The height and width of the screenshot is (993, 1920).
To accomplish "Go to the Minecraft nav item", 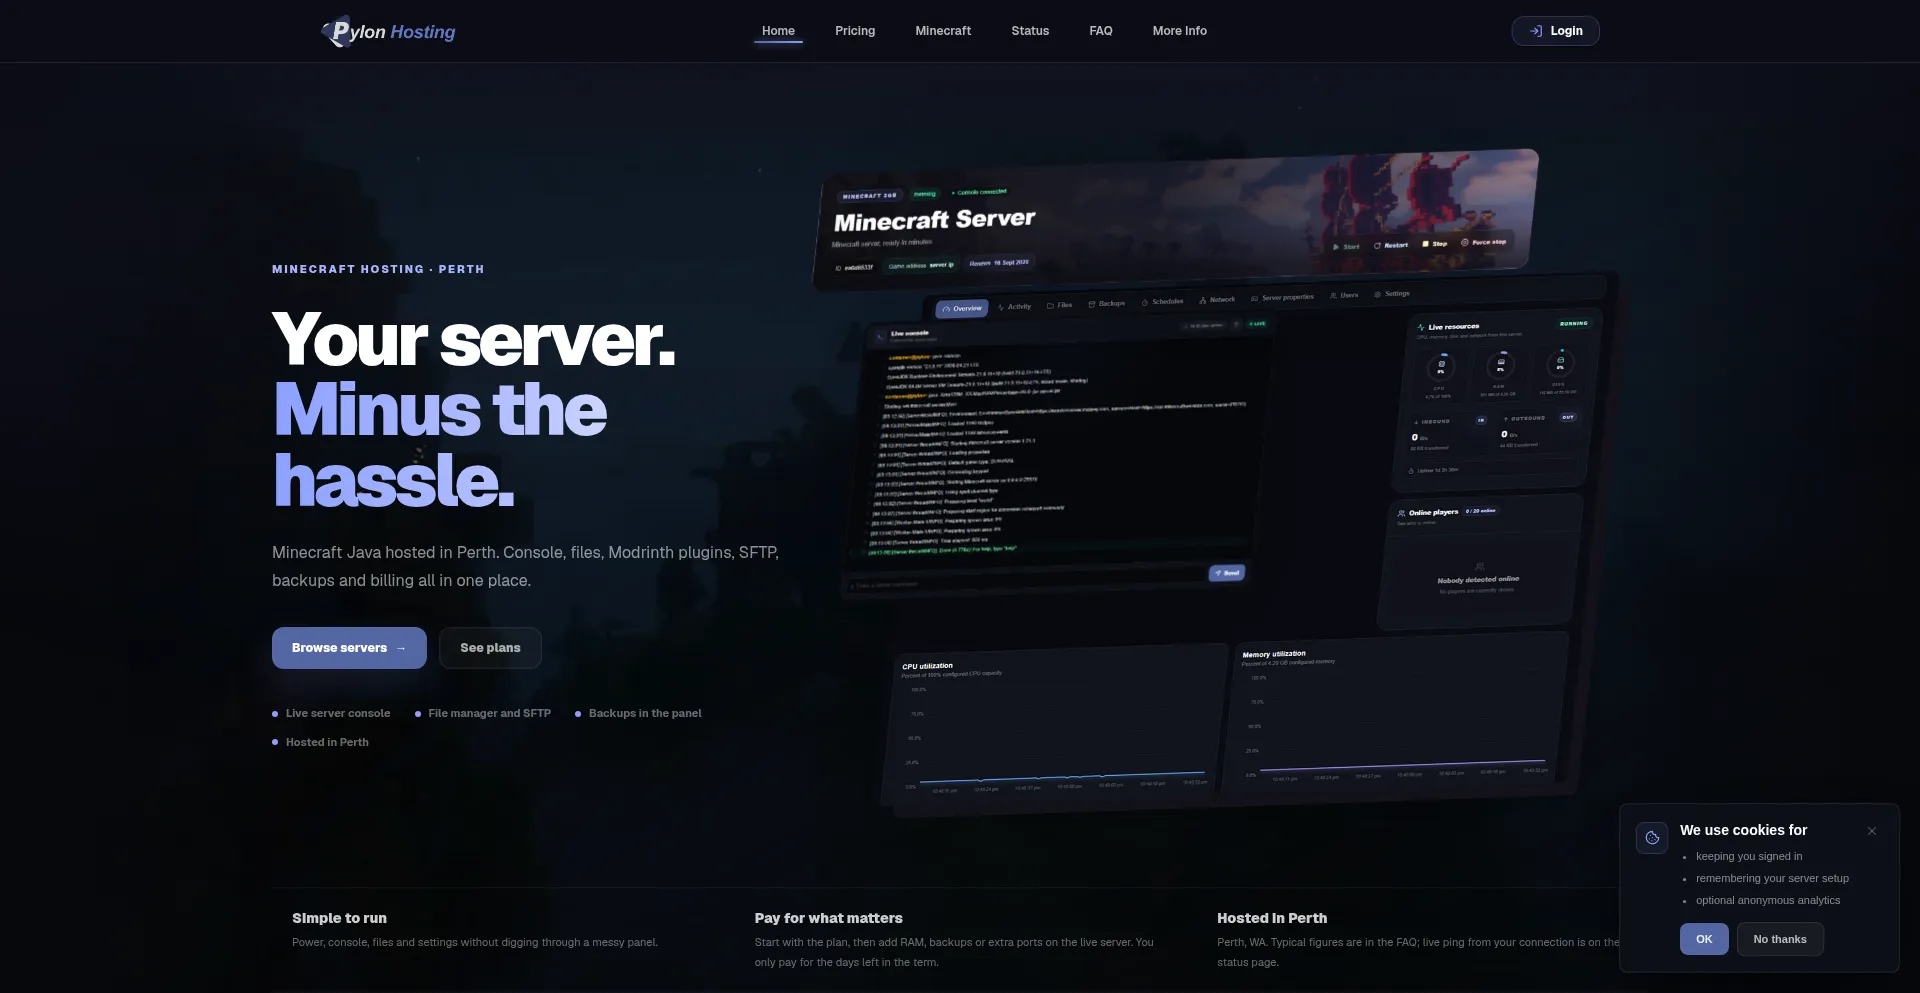I will [x=943, y=31].
